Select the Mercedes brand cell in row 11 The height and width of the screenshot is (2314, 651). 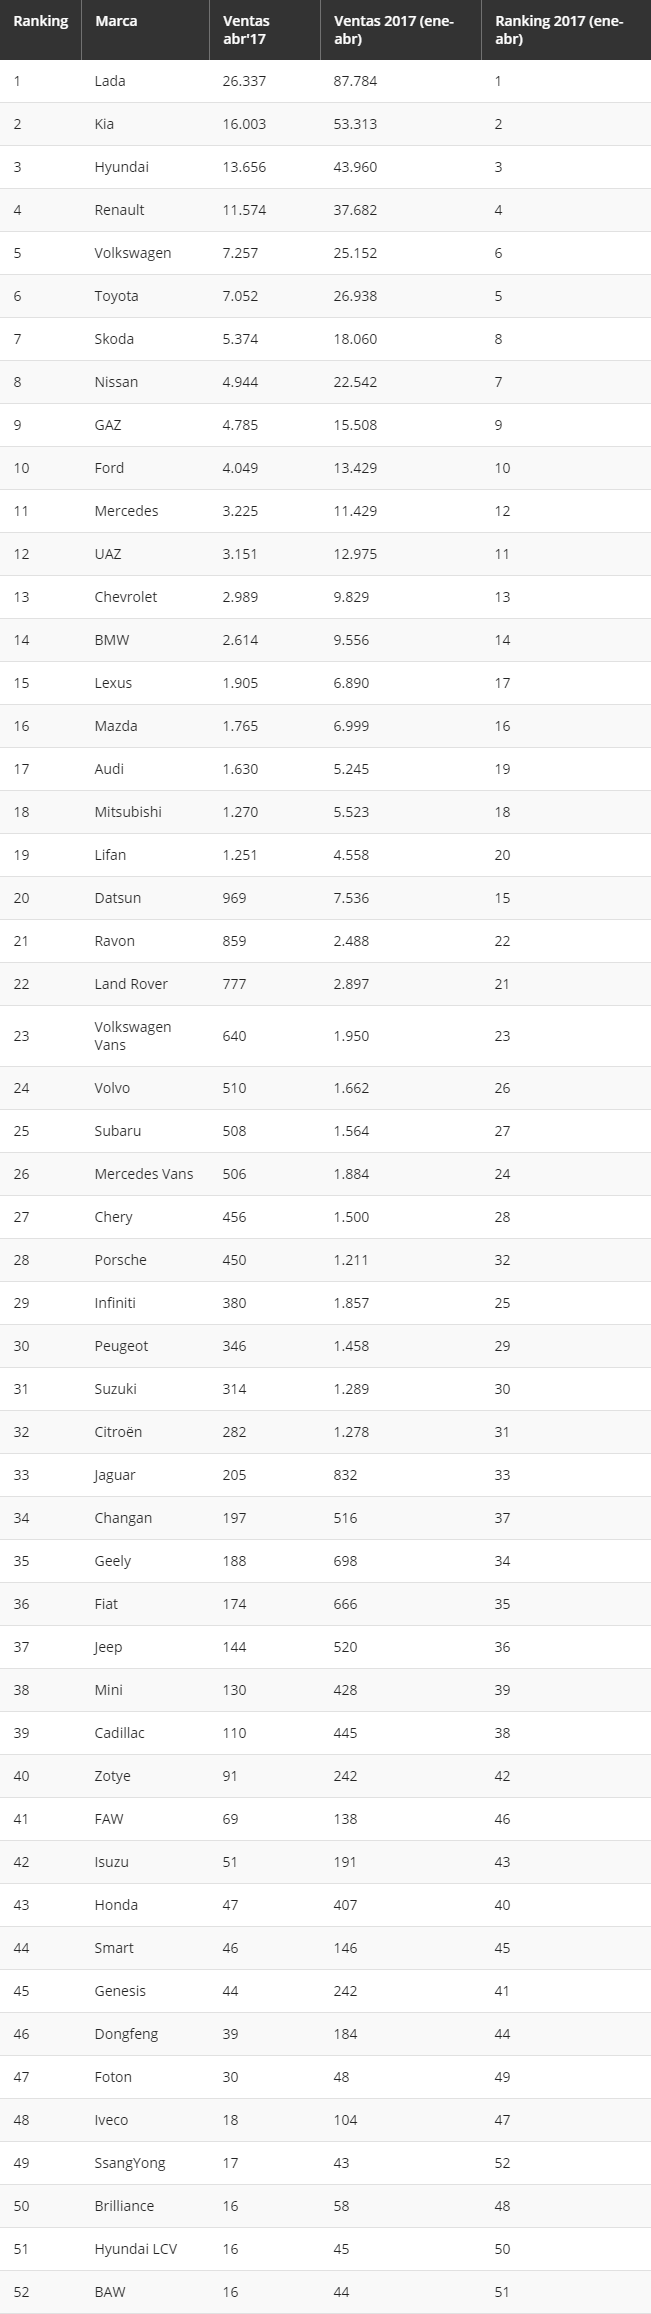126,511
